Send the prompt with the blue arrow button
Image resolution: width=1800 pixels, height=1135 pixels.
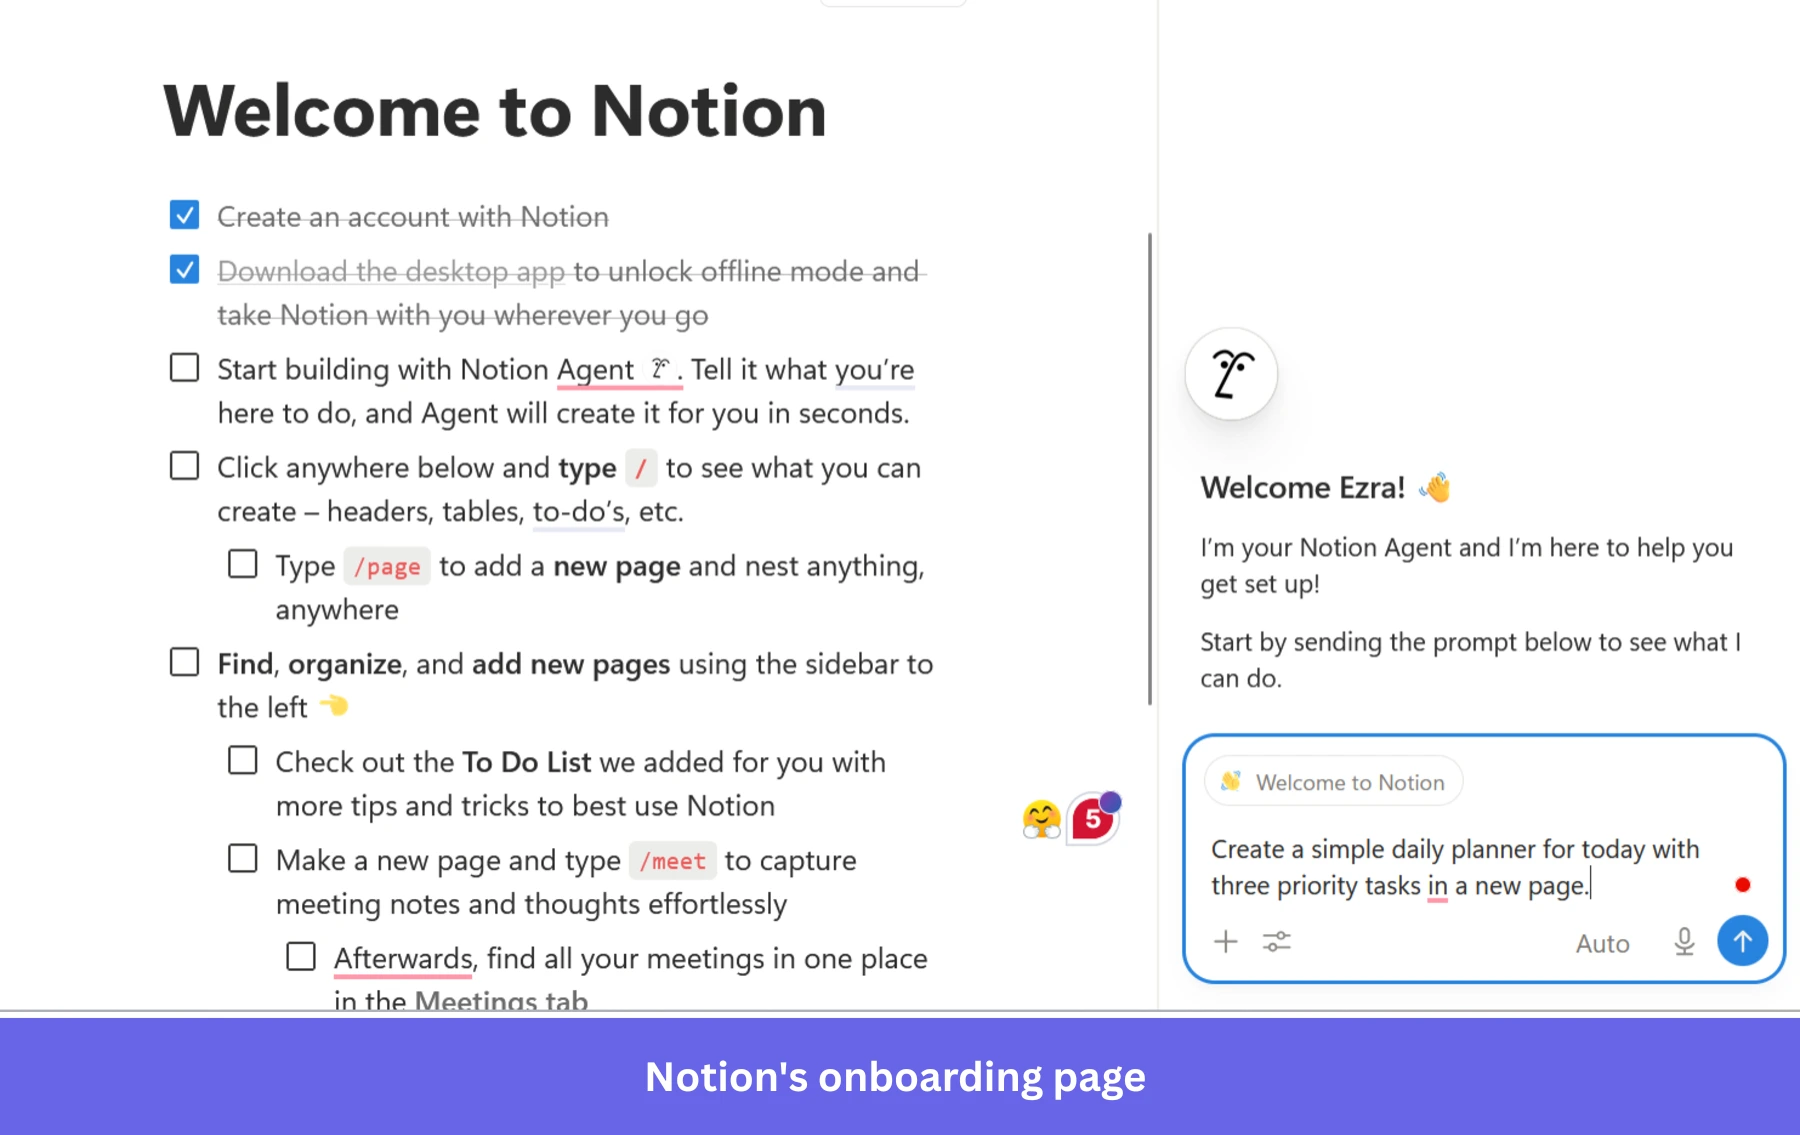[x=1742, y=941]
